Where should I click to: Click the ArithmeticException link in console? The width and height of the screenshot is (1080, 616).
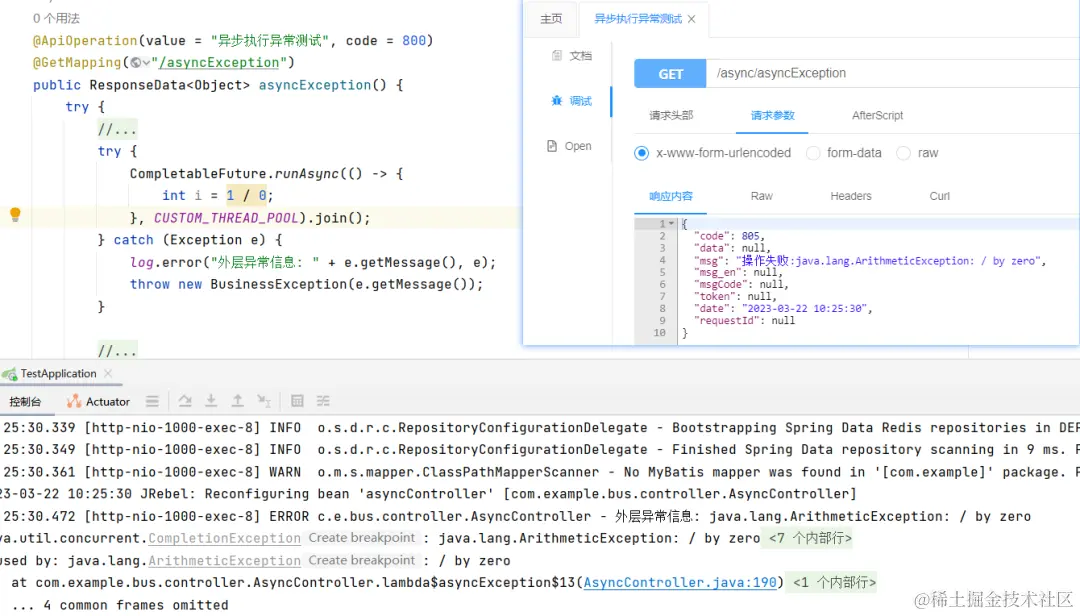225,561
